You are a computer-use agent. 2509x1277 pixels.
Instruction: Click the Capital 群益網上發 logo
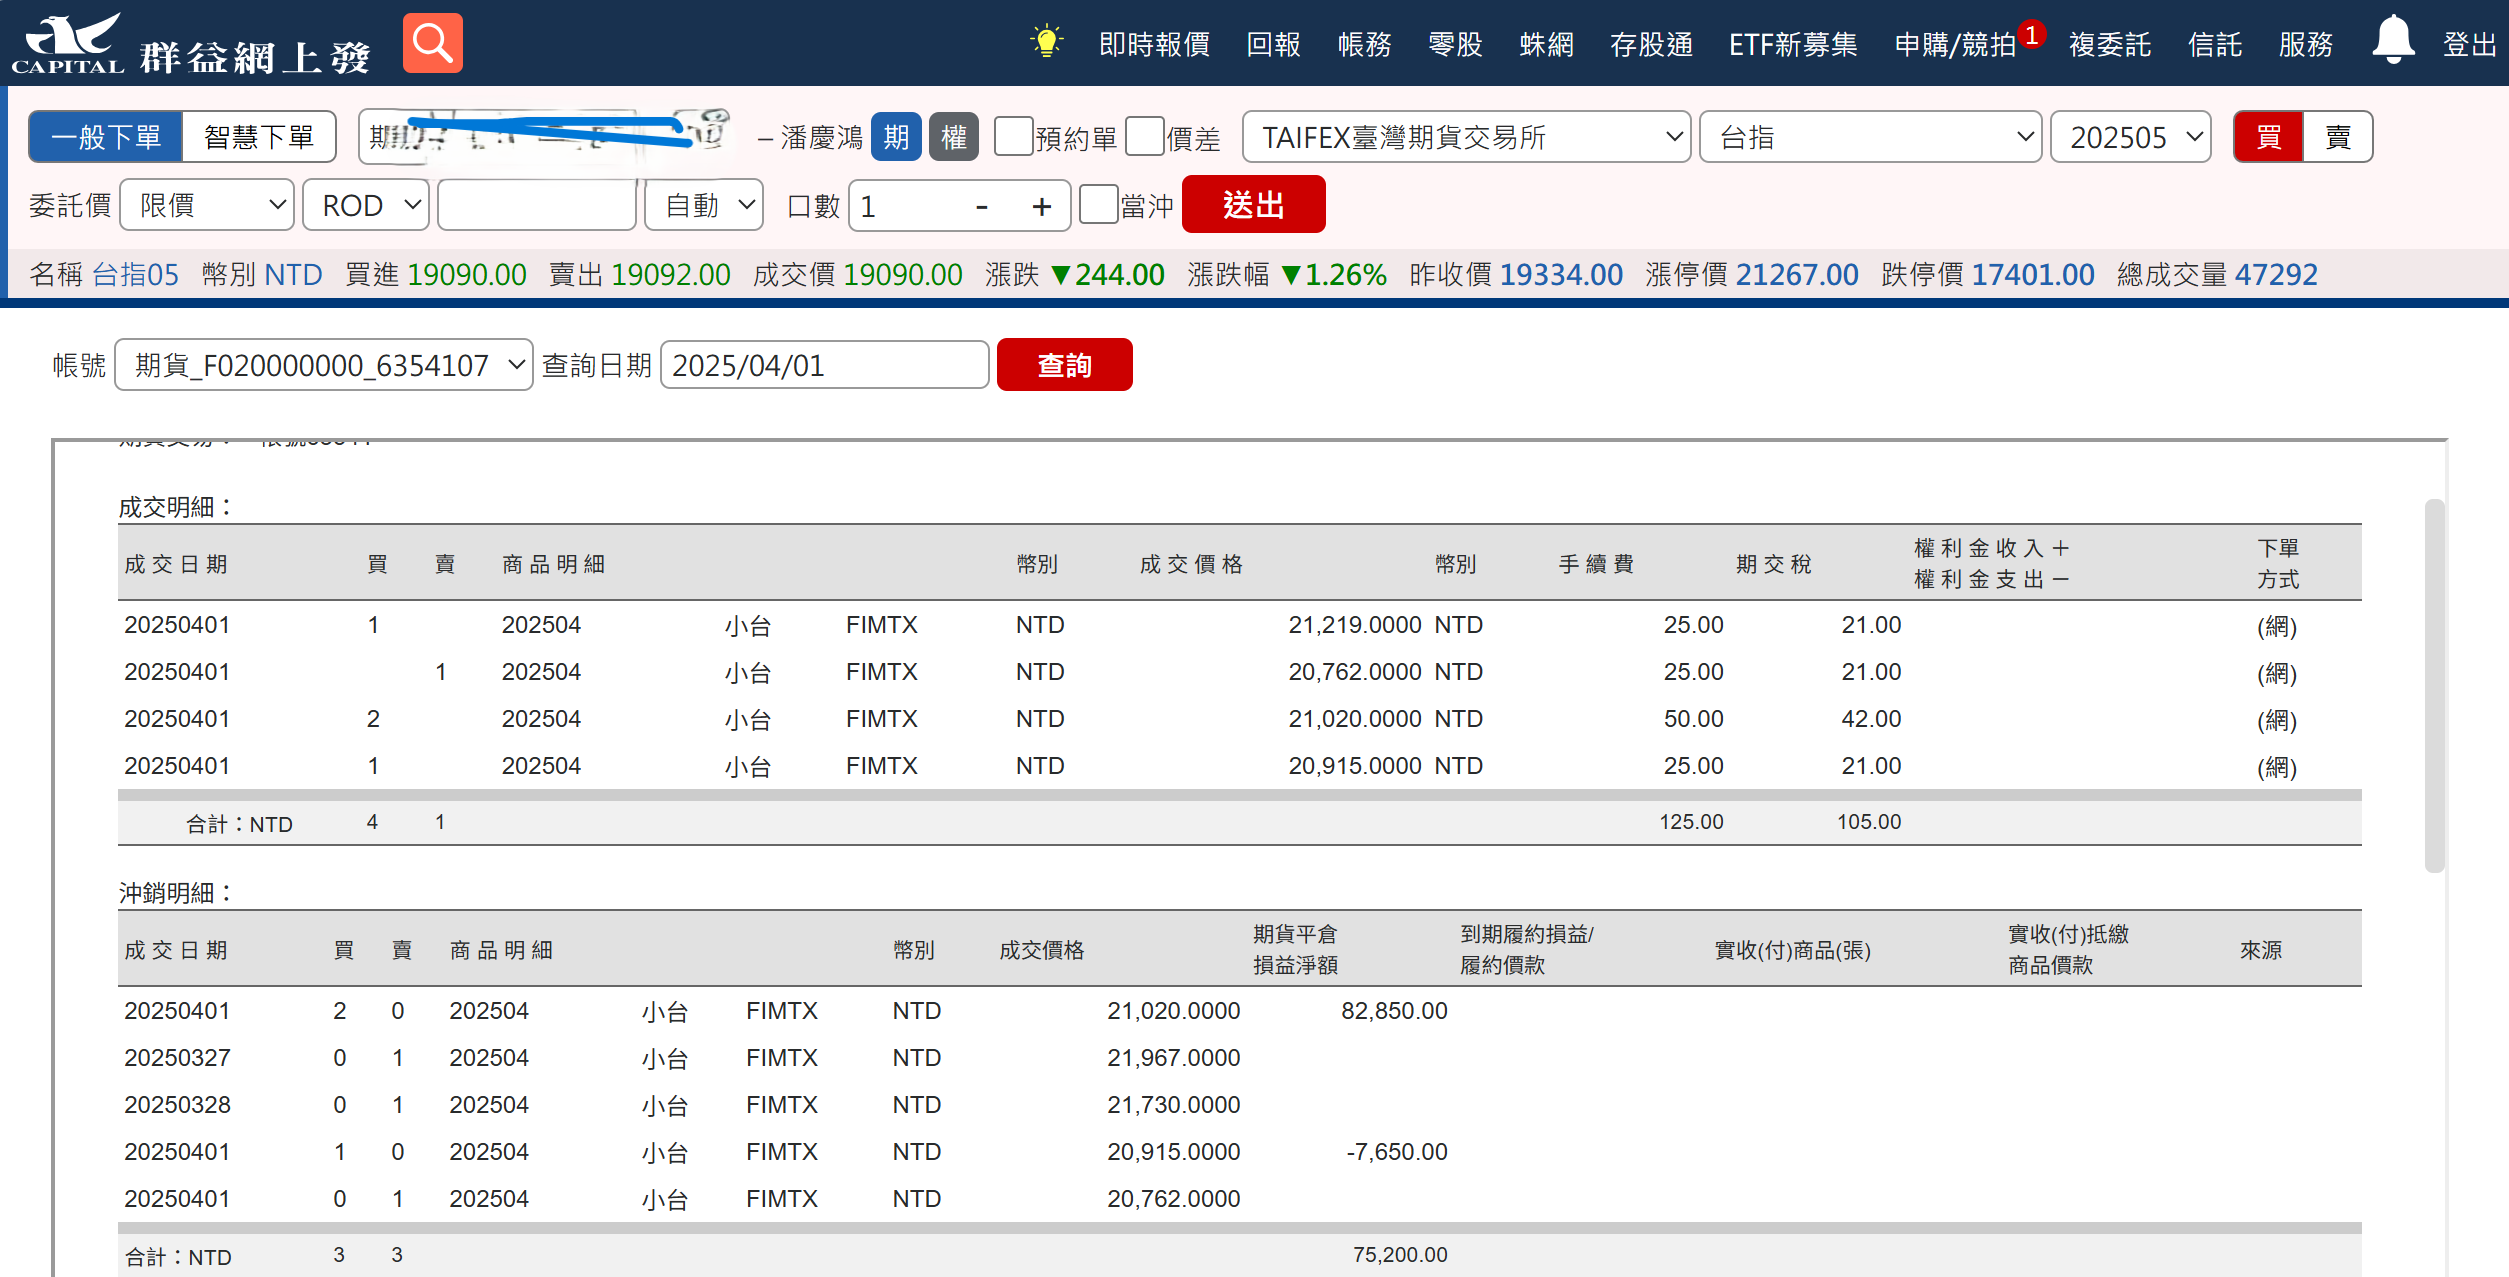191,45
